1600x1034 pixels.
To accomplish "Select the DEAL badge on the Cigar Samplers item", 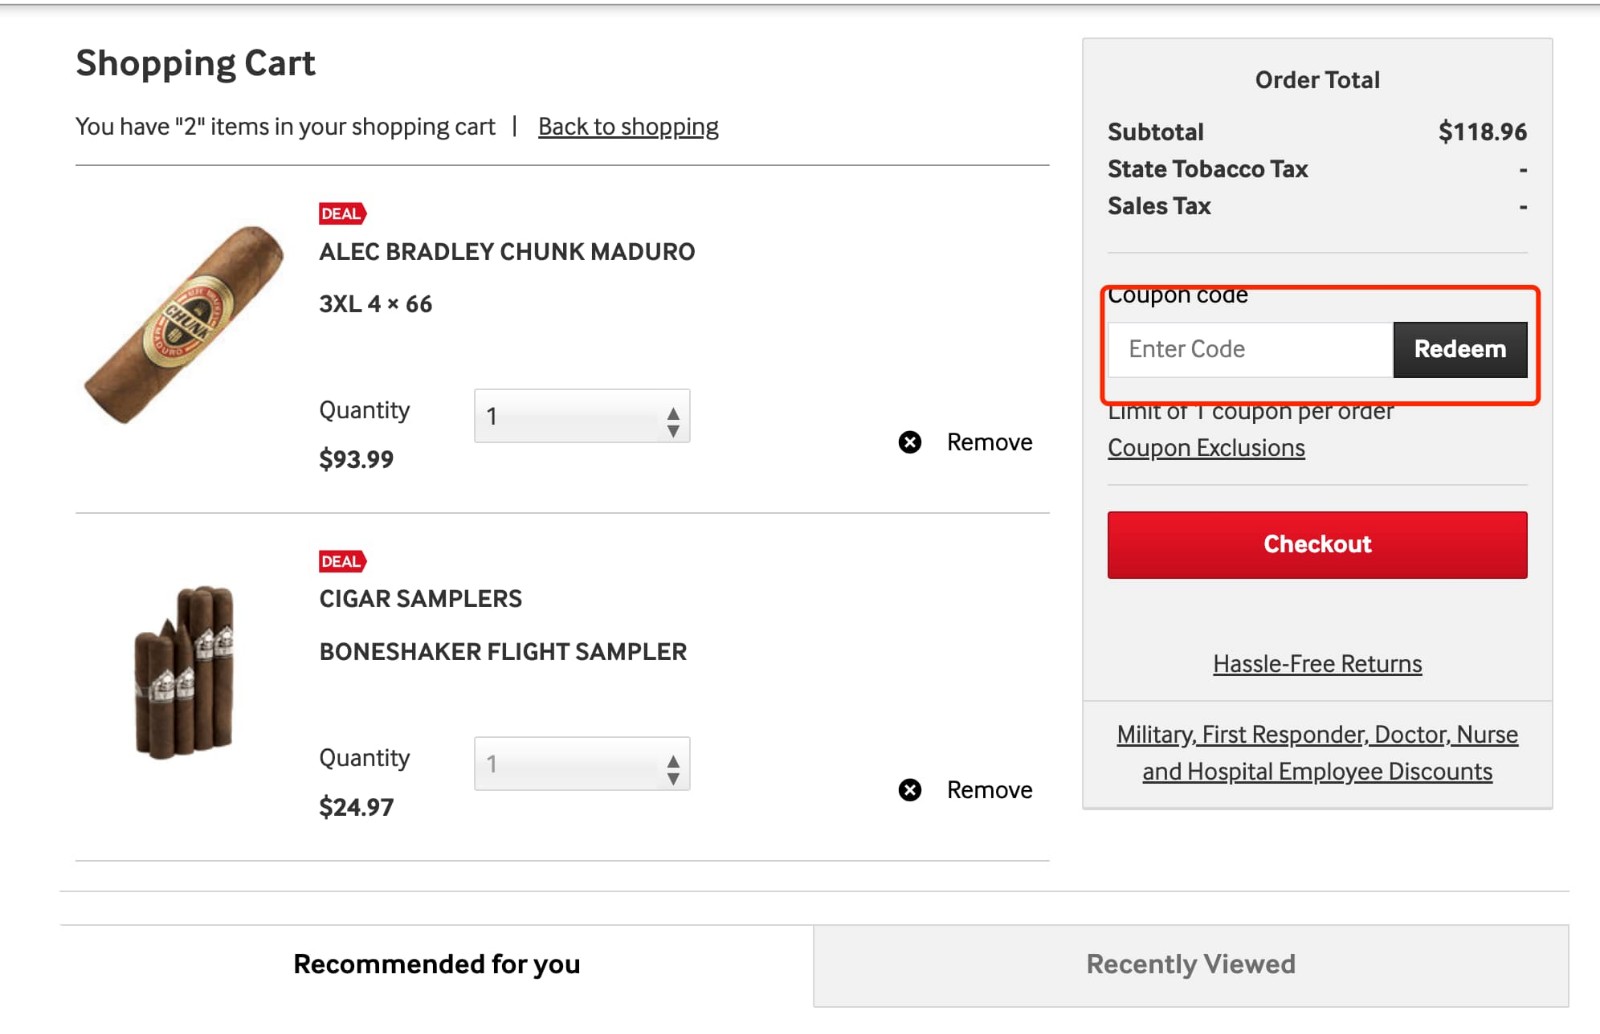I will 341,561.
